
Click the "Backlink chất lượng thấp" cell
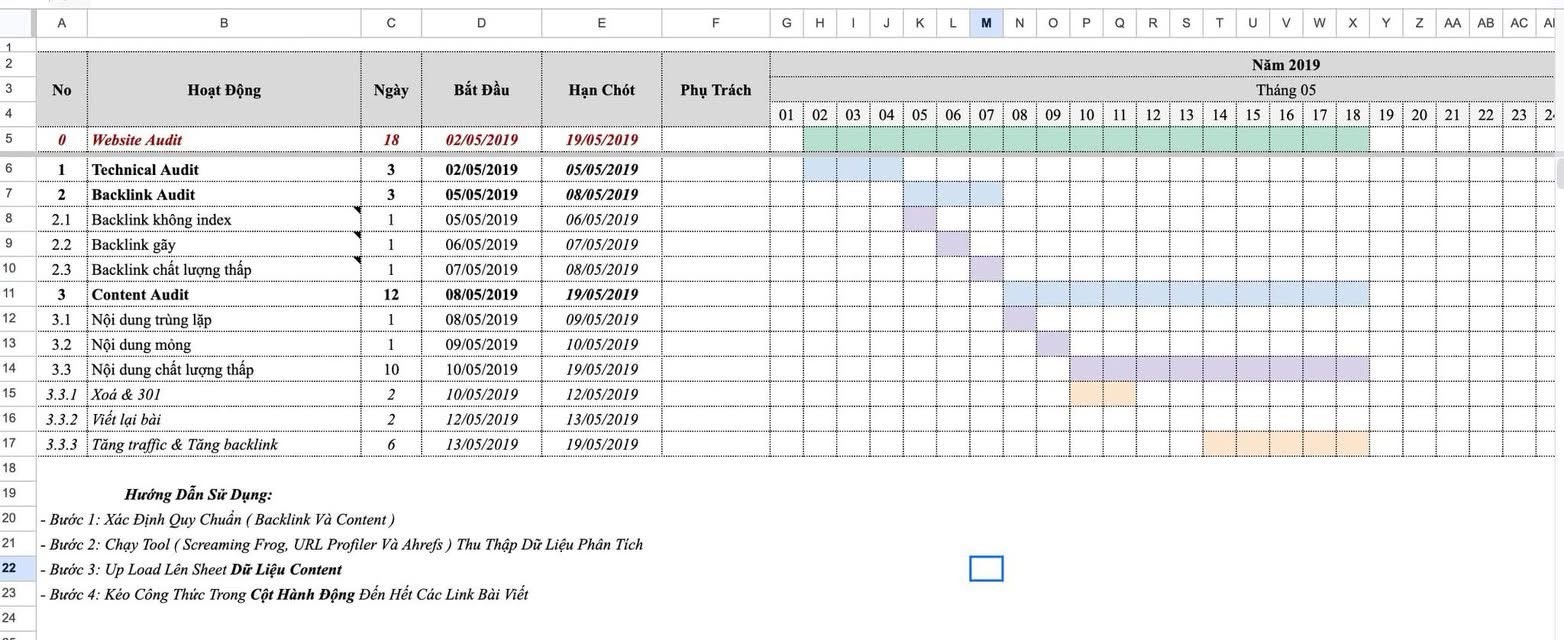(x=172, y=270)
